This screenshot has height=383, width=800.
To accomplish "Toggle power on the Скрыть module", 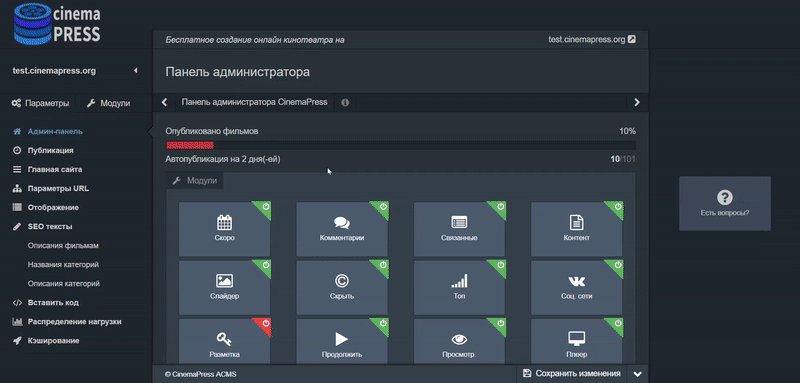I will tap(383, 265).
